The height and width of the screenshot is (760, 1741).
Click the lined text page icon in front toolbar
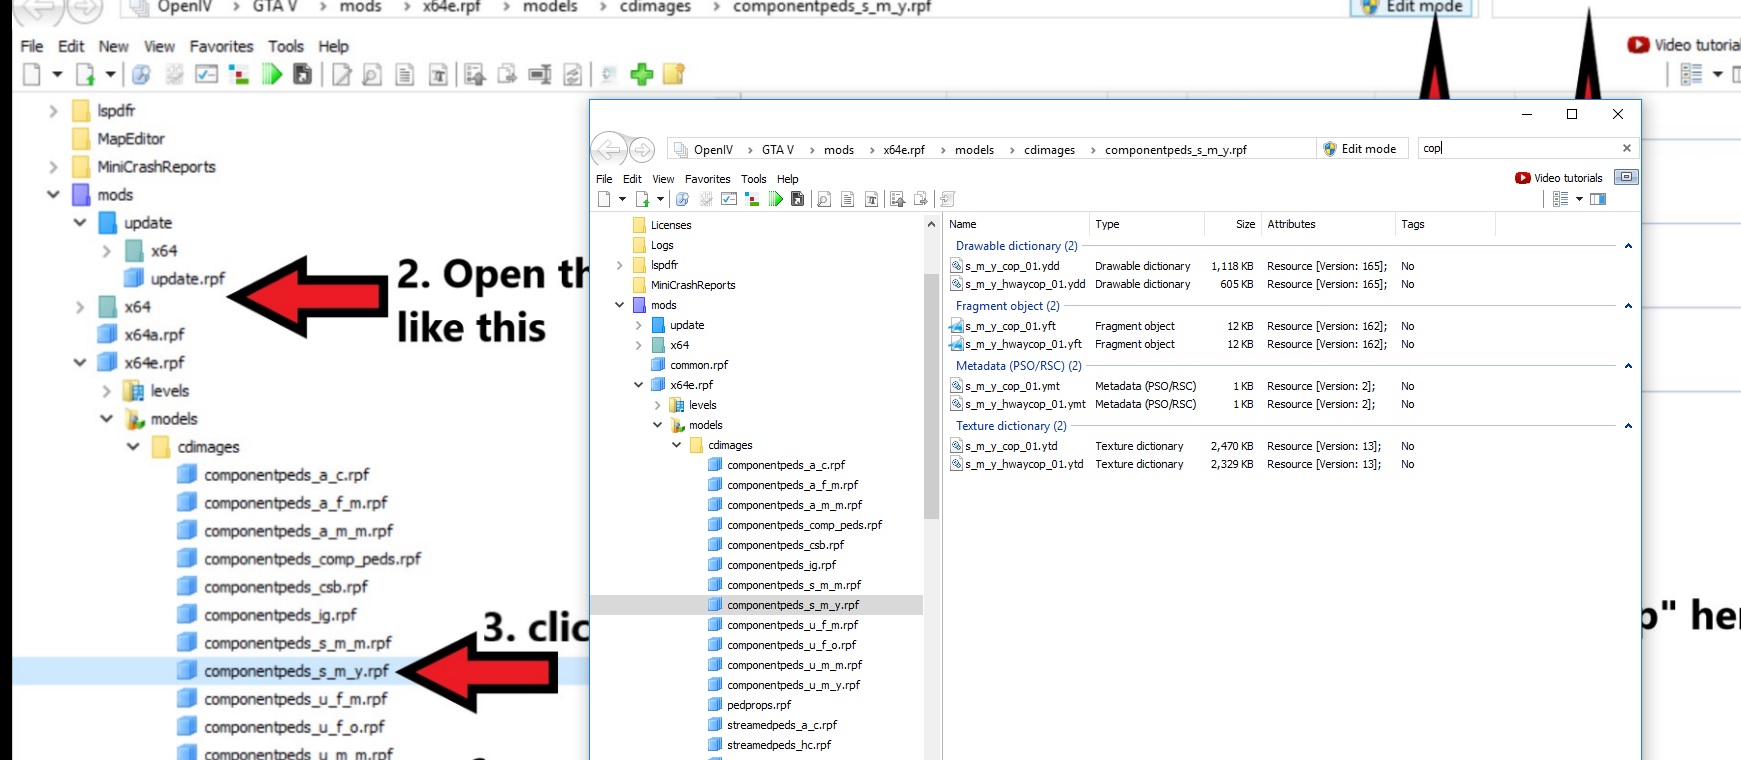pos(847,199)
